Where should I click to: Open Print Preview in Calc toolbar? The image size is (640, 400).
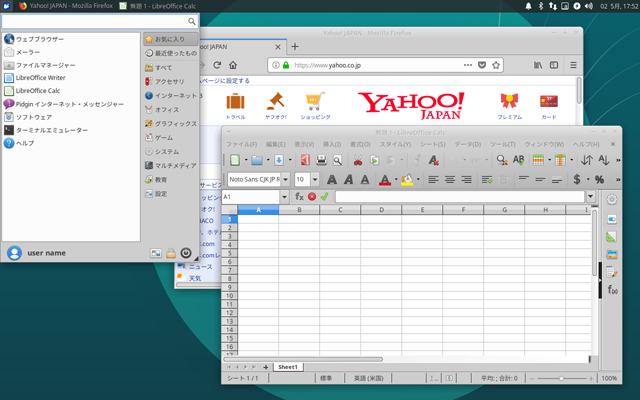click(337, 160)
